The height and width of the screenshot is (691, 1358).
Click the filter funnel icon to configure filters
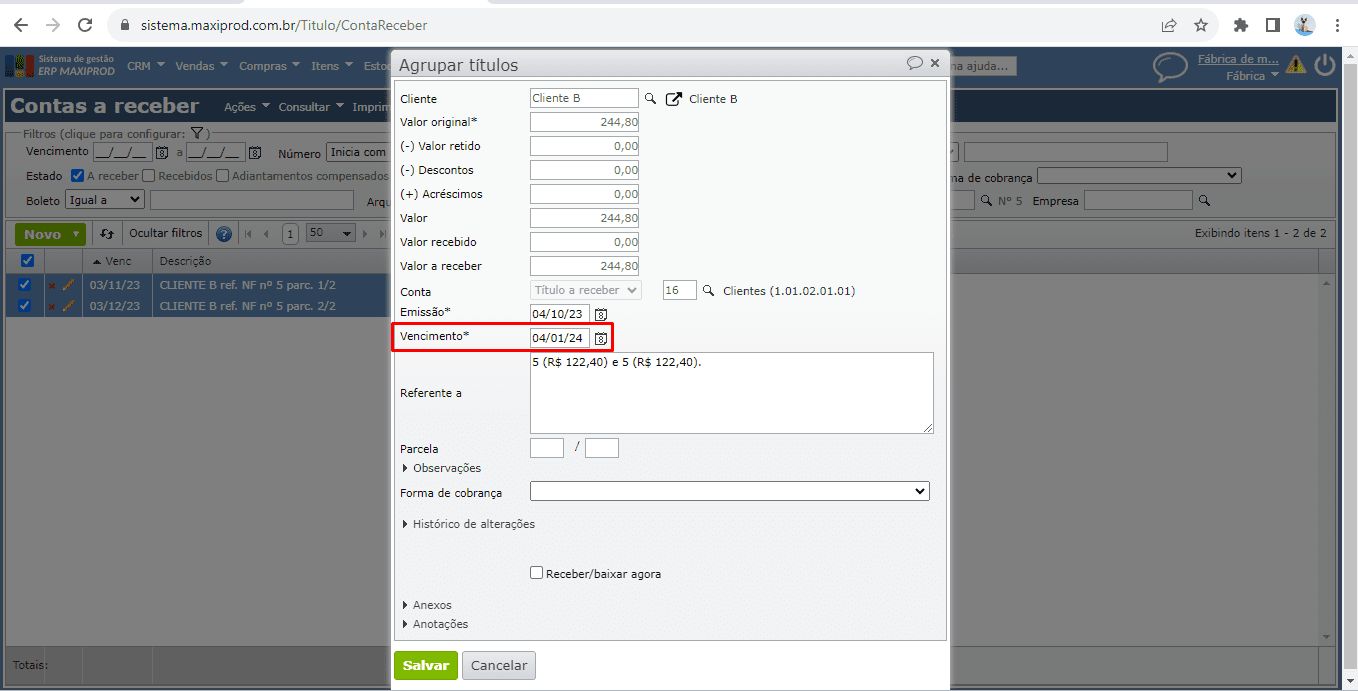197,133
